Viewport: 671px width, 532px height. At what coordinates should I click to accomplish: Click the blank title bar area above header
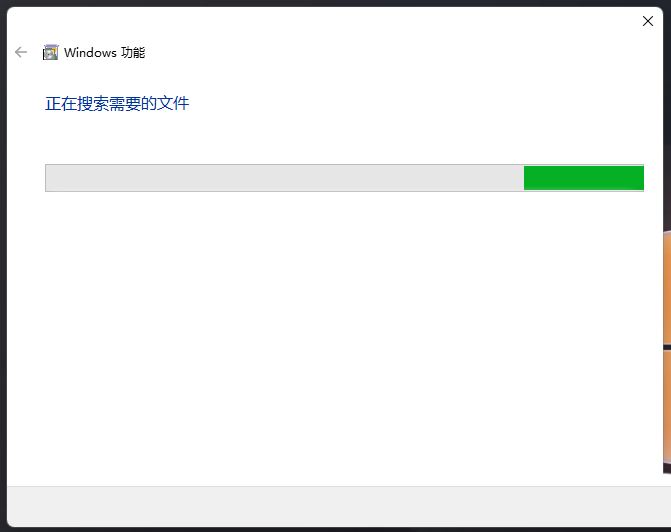coord(321,21)
